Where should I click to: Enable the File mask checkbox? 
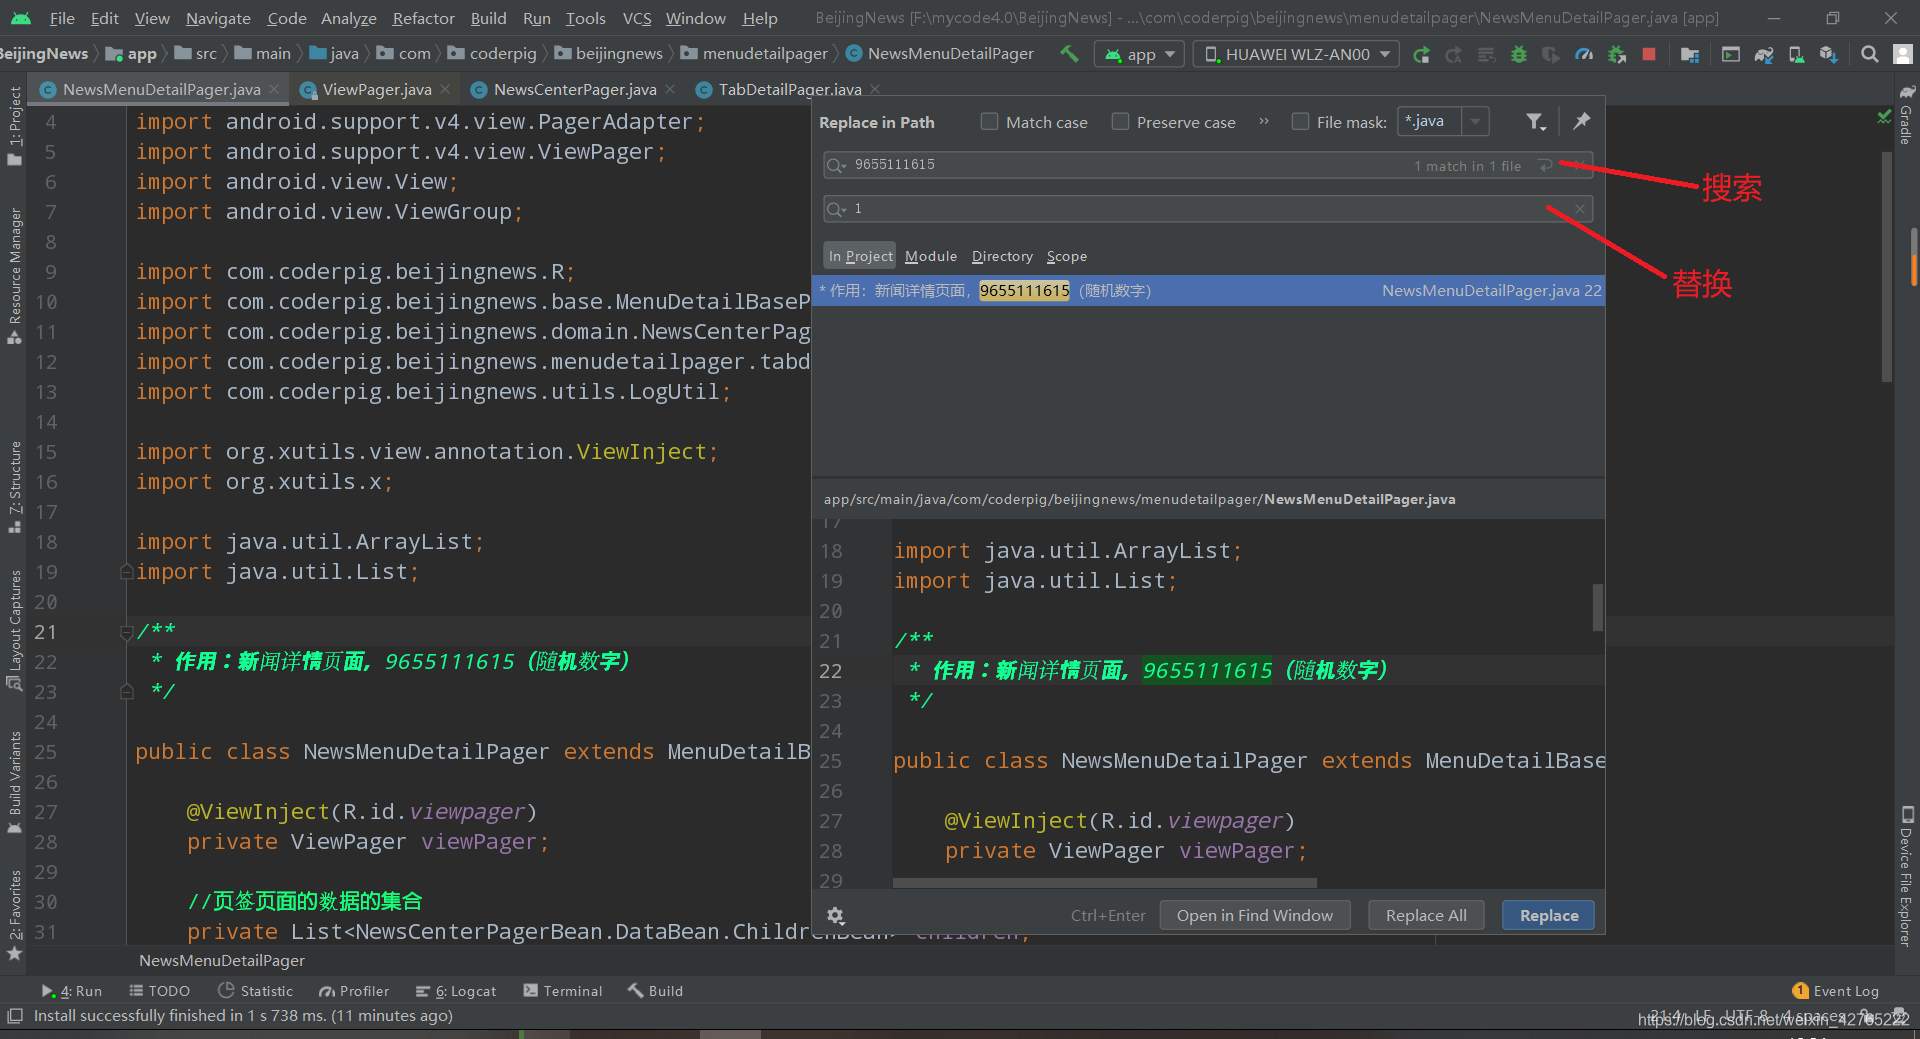click(x=1300, y=122)
